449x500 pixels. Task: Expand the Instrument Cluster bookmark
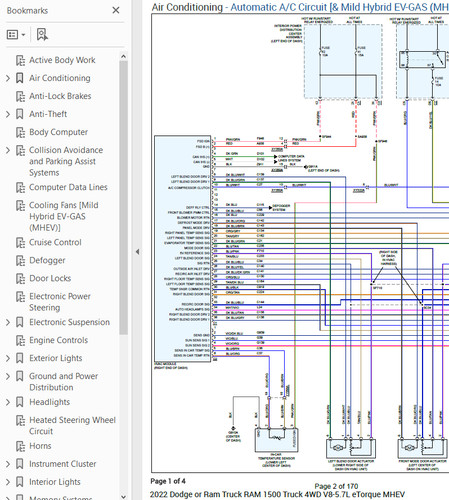pos(8,464)
